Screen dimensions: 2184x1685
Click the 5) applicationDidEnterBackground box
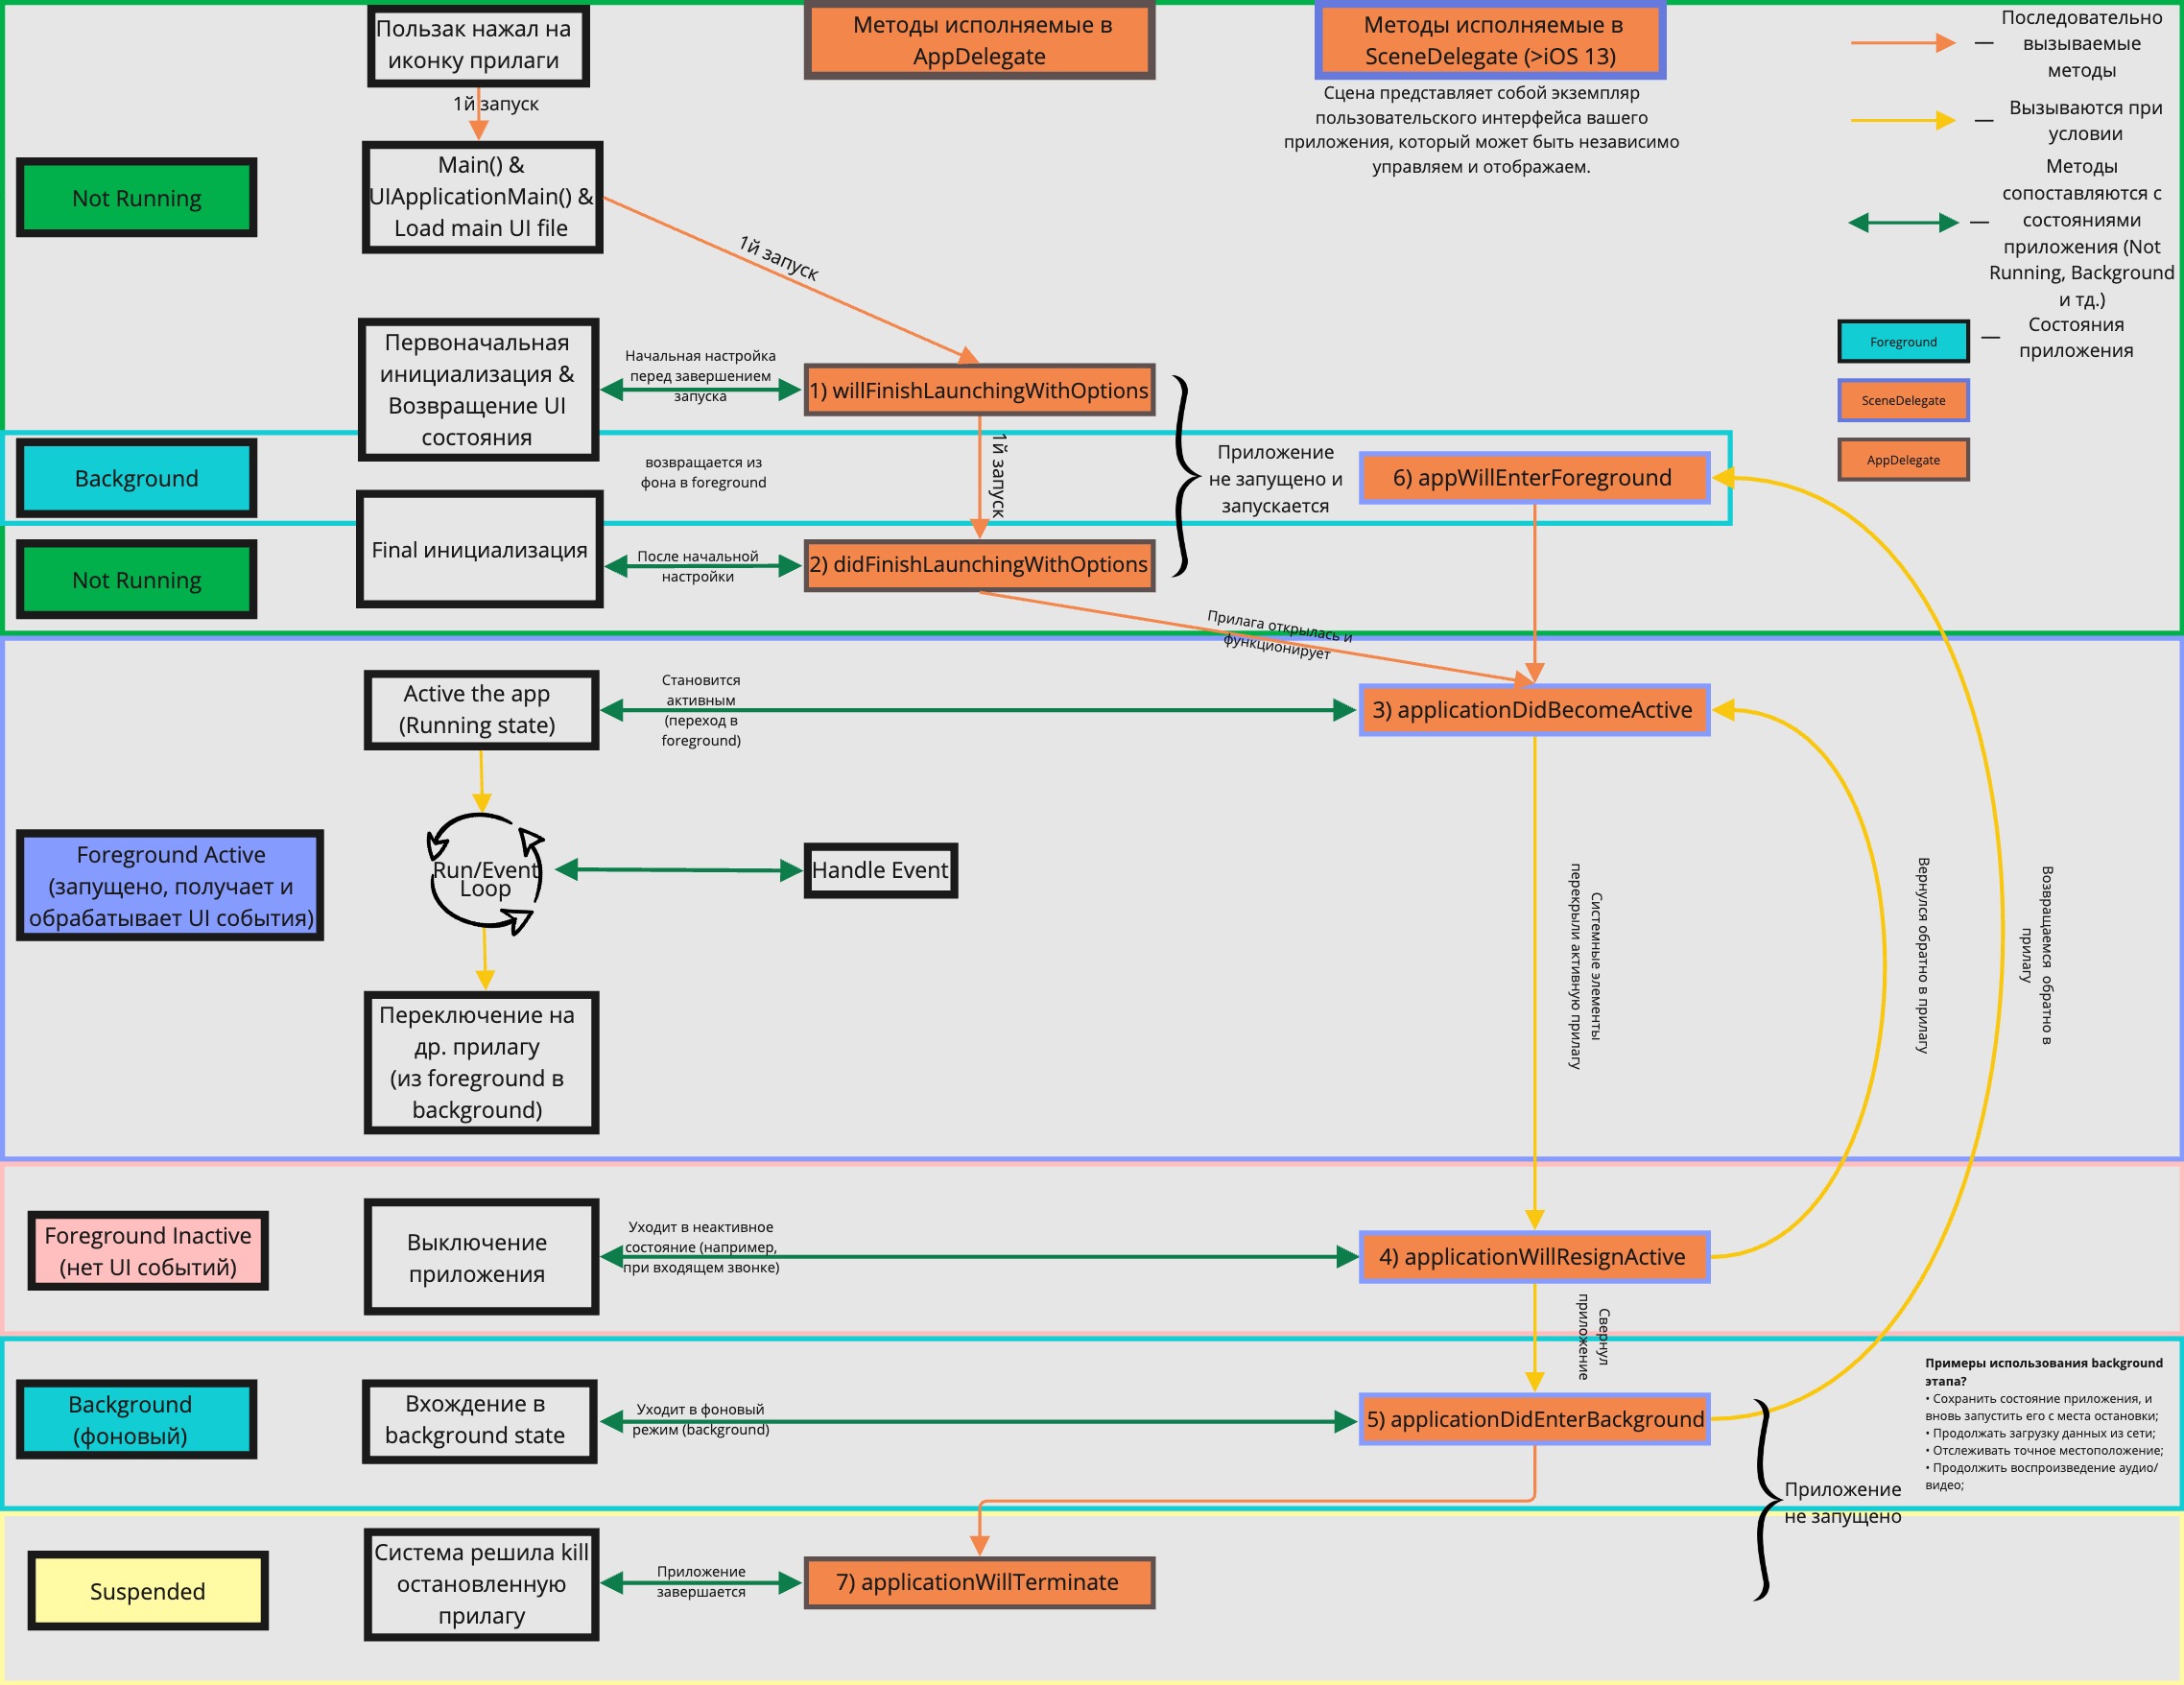(x=1534, y=1419)
